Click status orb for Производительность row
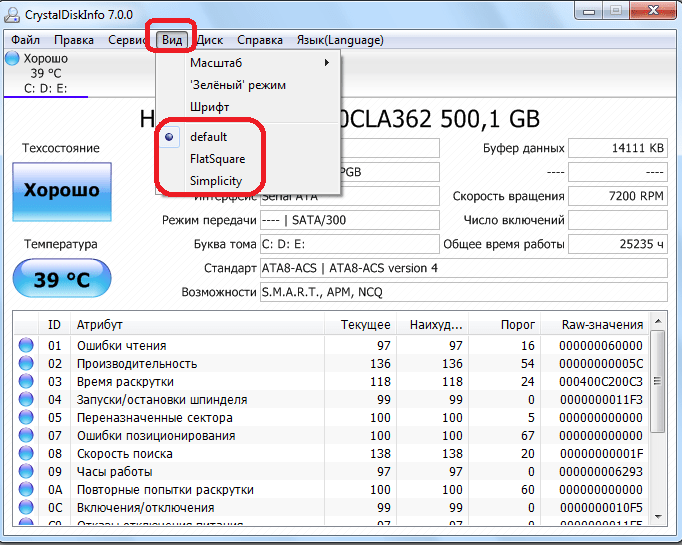Image resolution: width=682 pixels, height=545 pixels. point(26,363)
